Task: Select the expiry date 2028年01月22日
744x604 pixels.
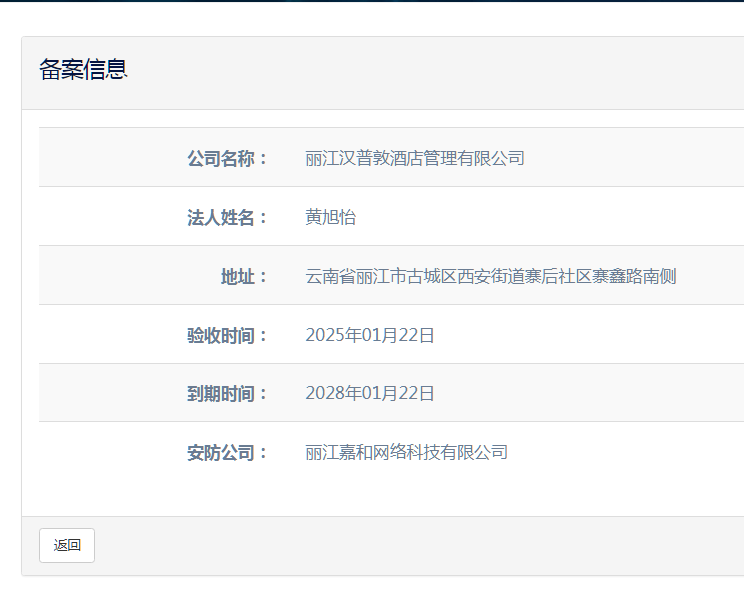Action: tap(370, 393)
